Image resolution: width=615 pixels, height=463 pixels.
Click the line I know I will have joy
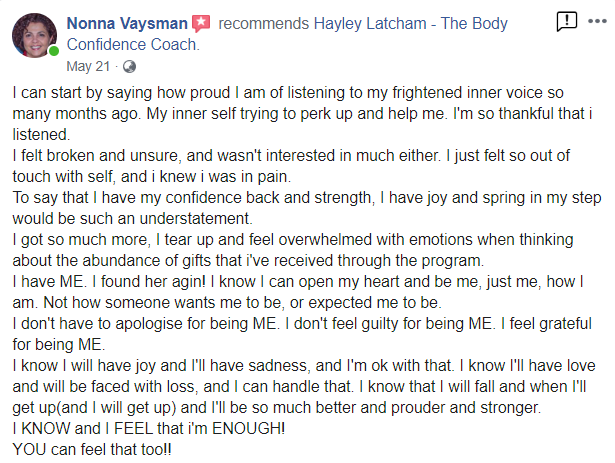[x=304, y=366]
